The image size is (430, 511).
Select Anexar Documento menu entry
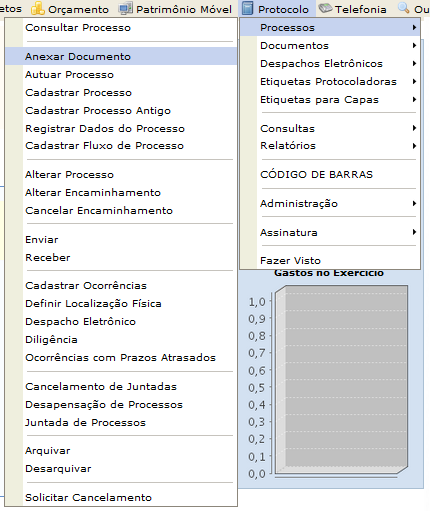click(121, 56)
